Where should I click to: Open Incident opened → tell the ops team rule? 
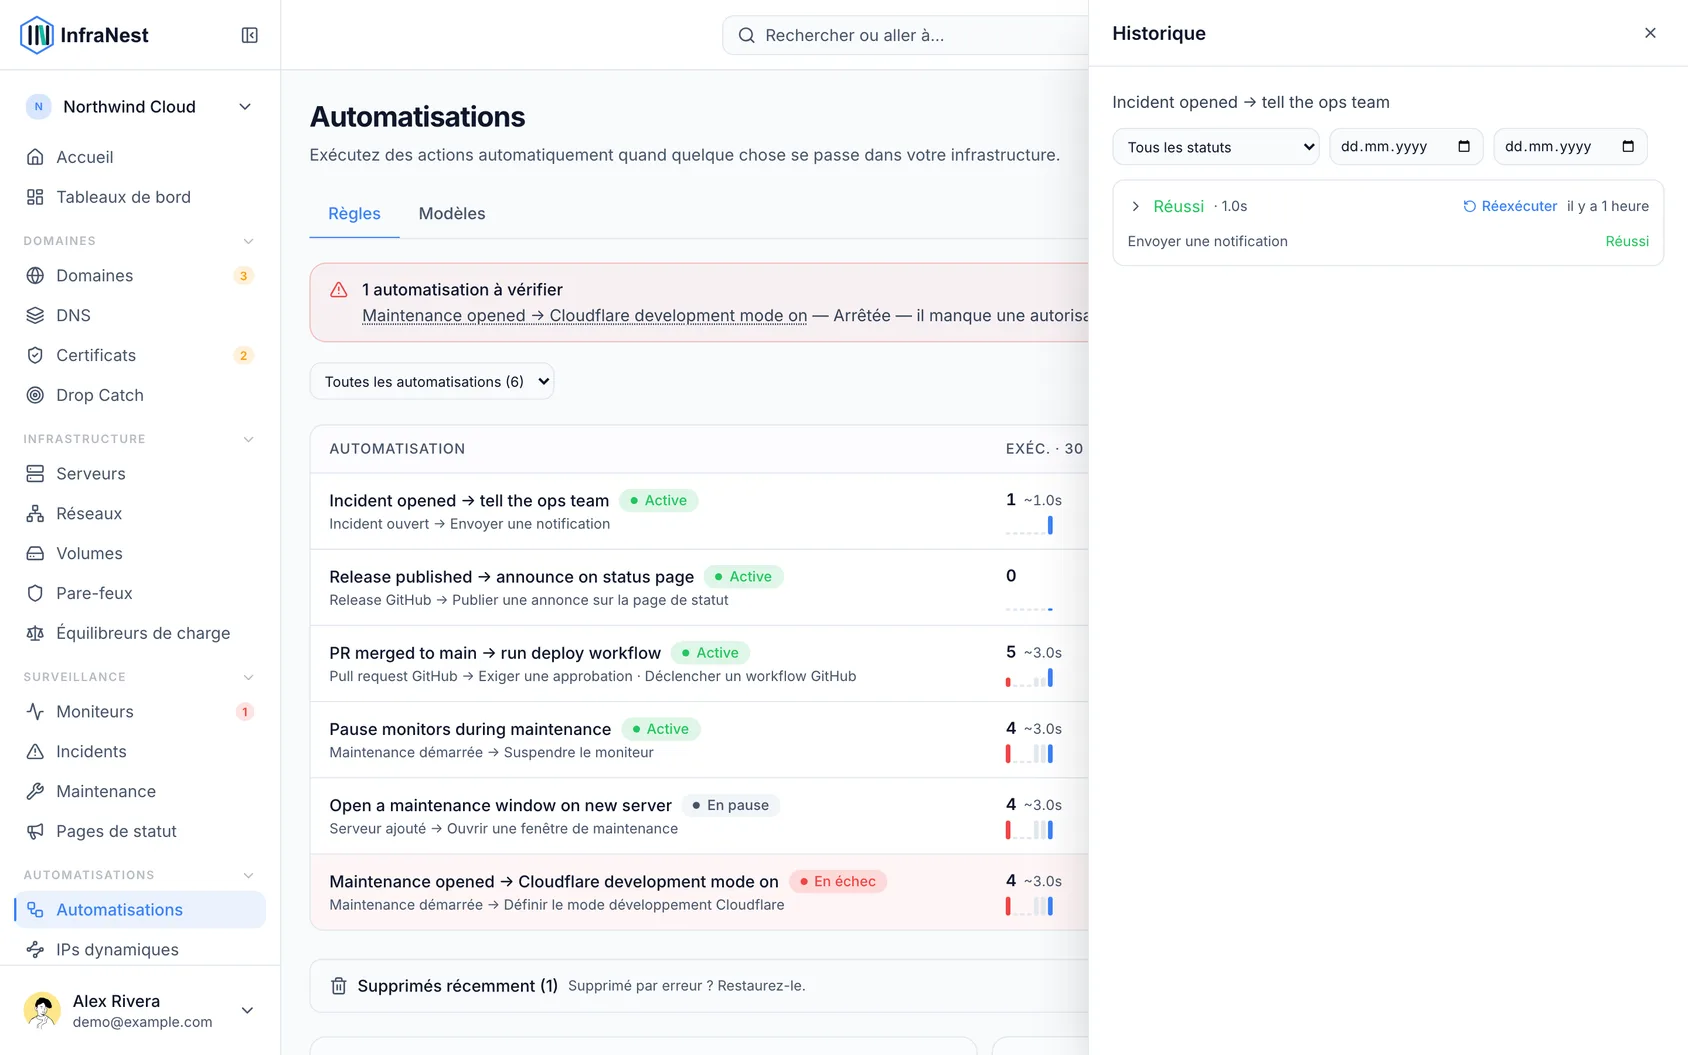(x=469, y=500)
